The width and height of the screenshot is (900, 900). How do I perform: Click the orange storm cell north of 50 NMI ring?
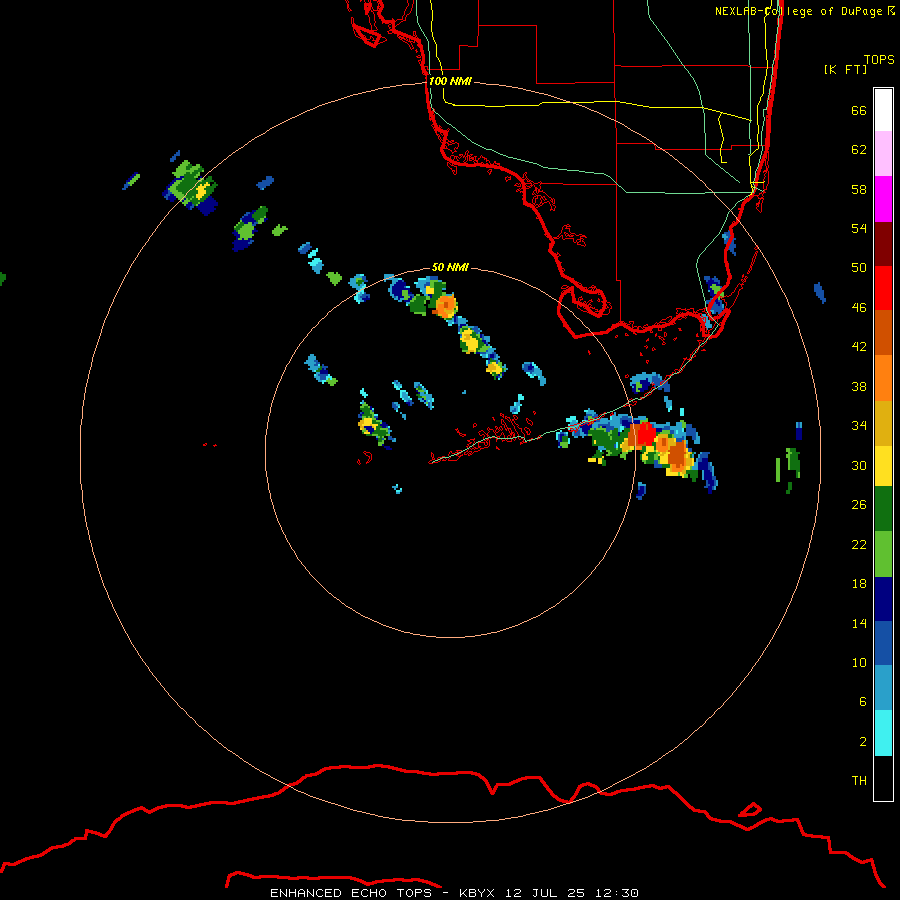(446, 305)
